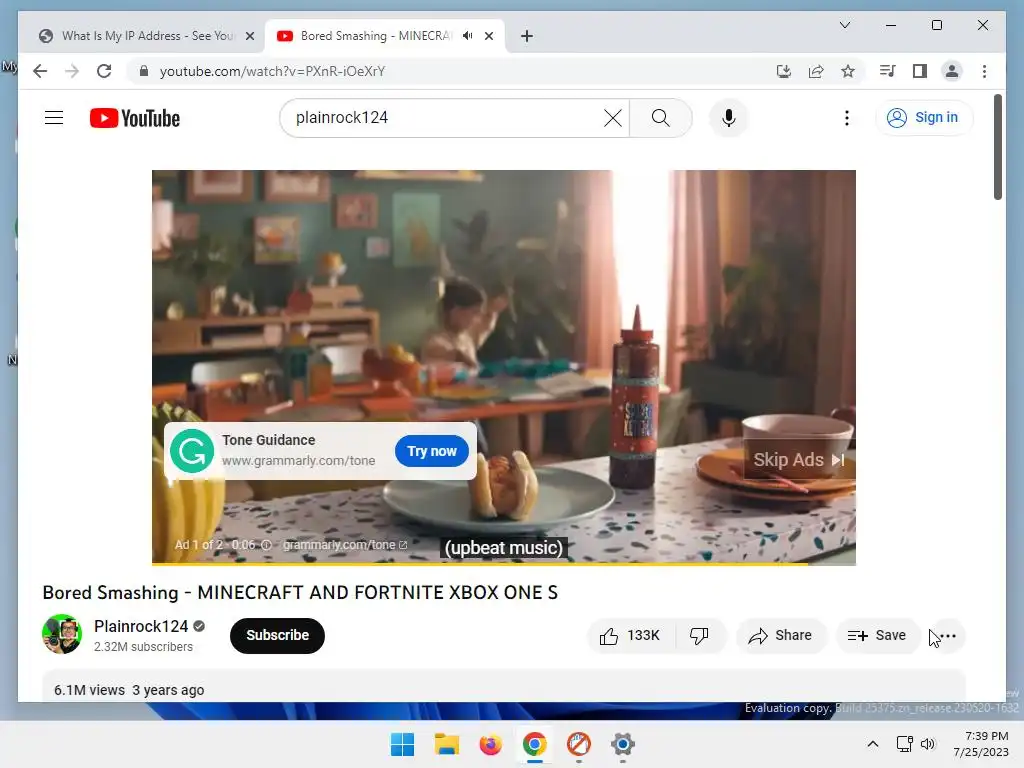Go to YouTube home via logo
The width and height of the screenshot is (1024, 768).
tap(135, 118)
